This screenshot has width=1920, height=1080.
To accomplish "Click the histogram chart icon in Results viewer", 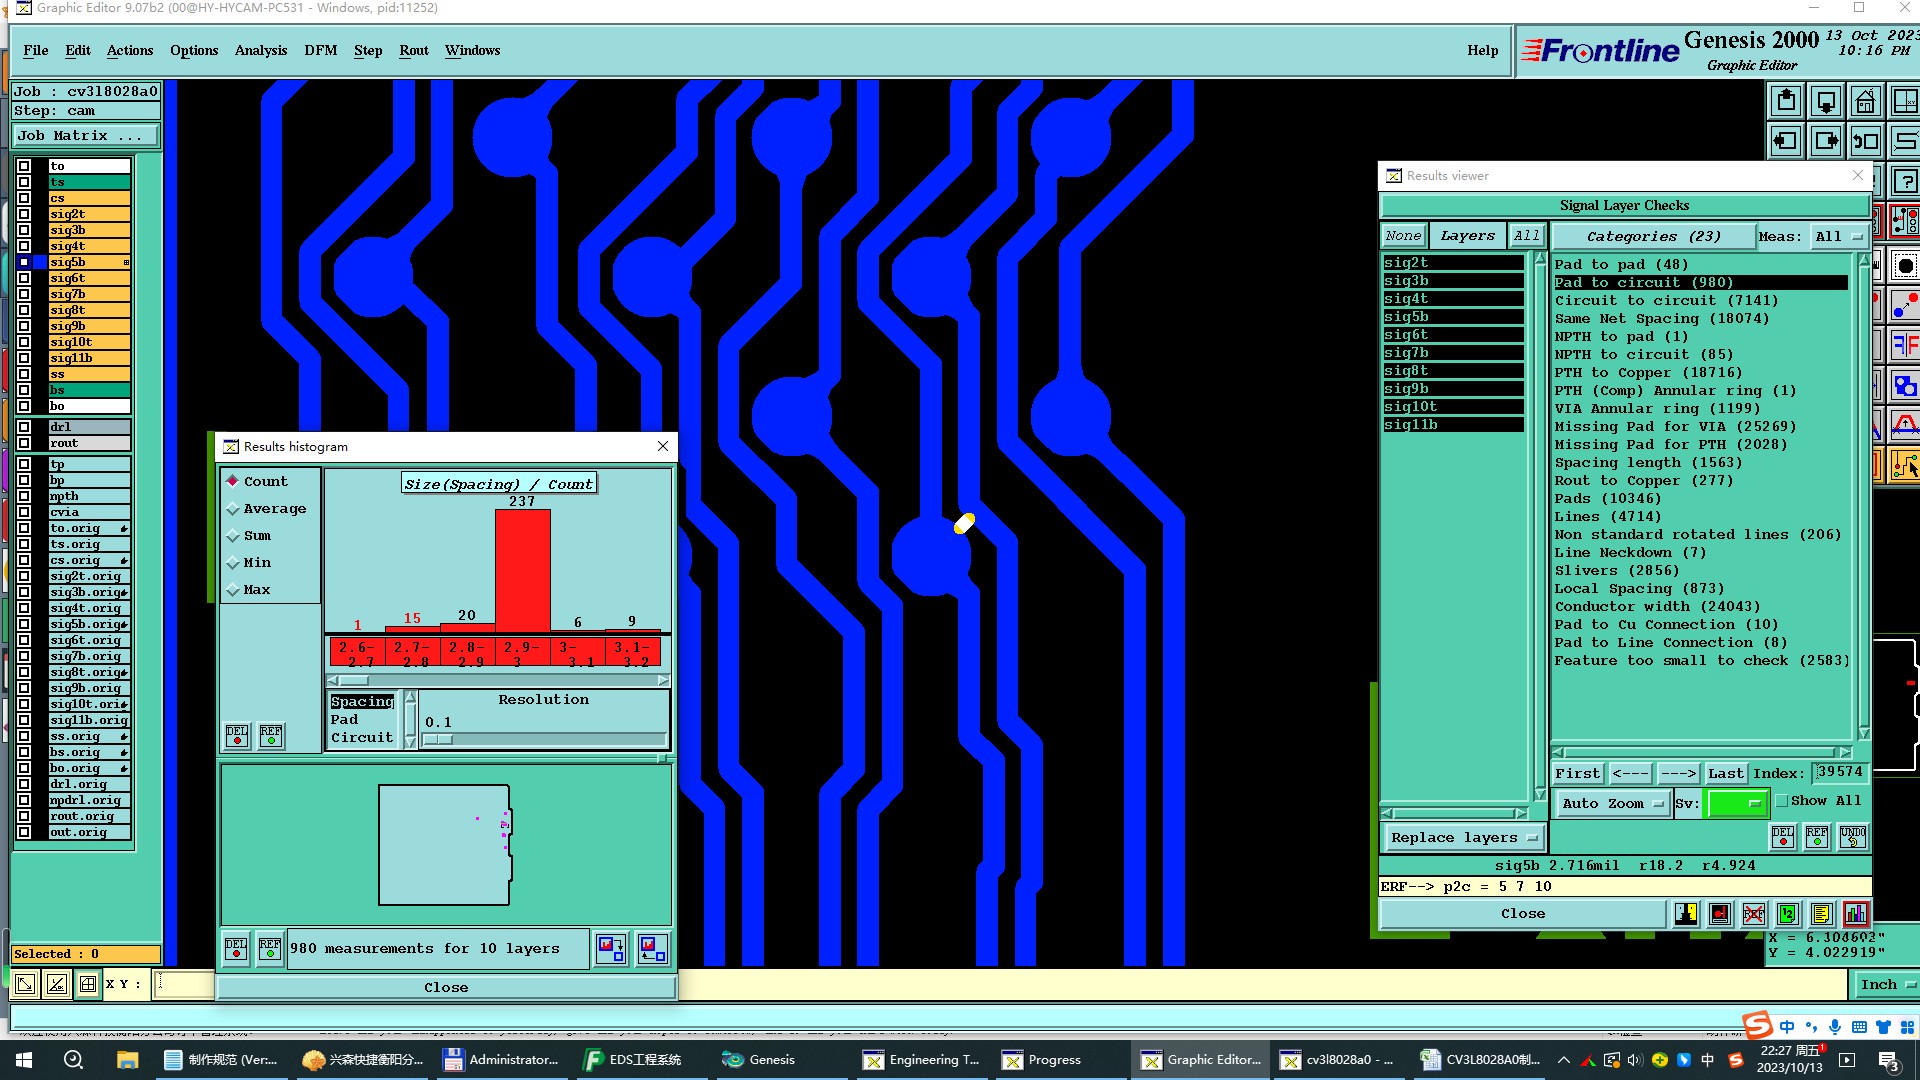I will (1855, 913).
